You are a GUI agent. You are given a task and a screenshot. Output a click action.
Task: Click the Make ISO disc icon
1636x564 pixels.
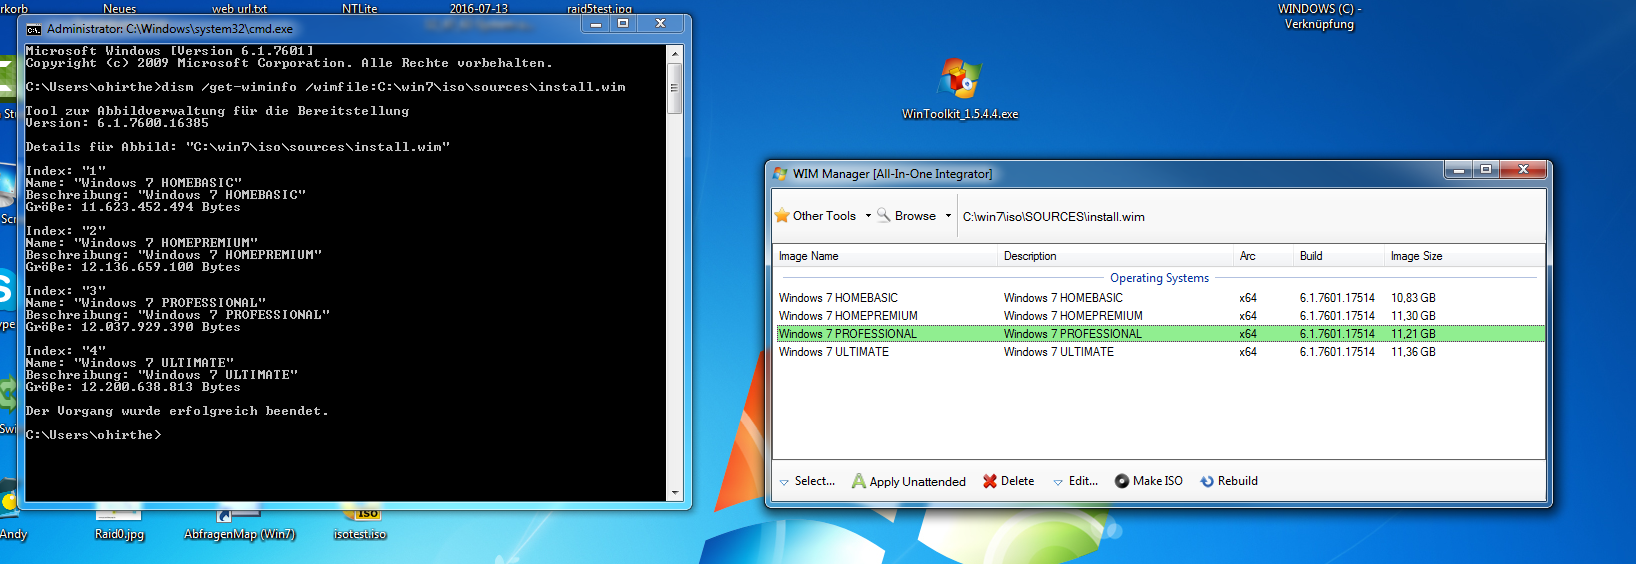point(1122,481)
